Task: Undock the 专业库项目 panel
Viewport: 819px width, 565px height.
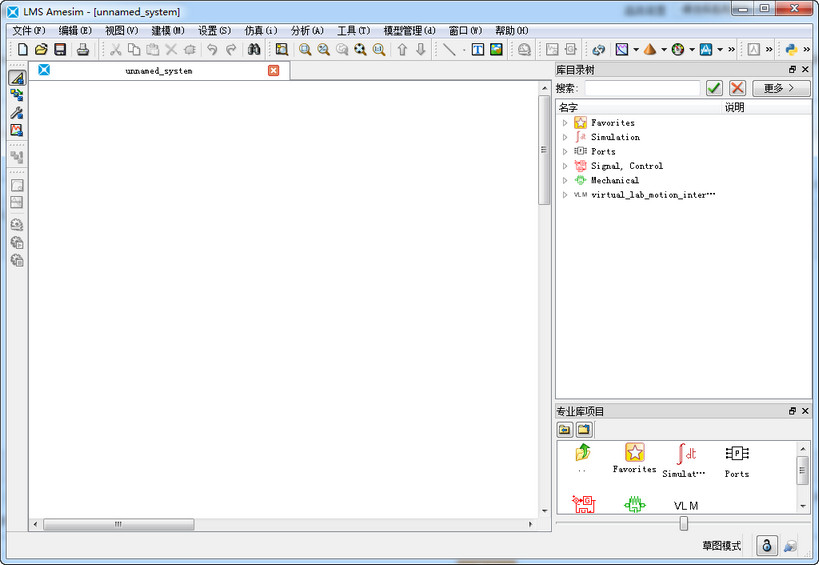Action: pyautogui.click(x=792, y=411)
